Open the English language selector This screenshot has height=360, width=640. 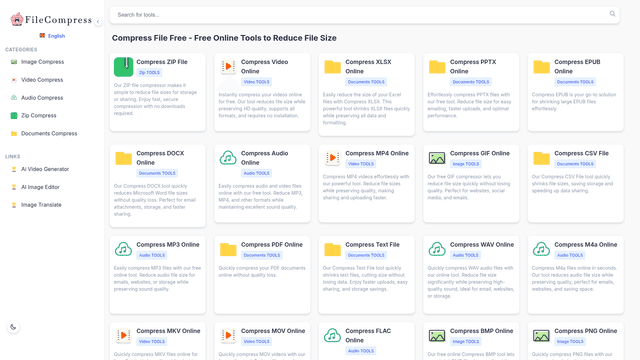(52, 36)
